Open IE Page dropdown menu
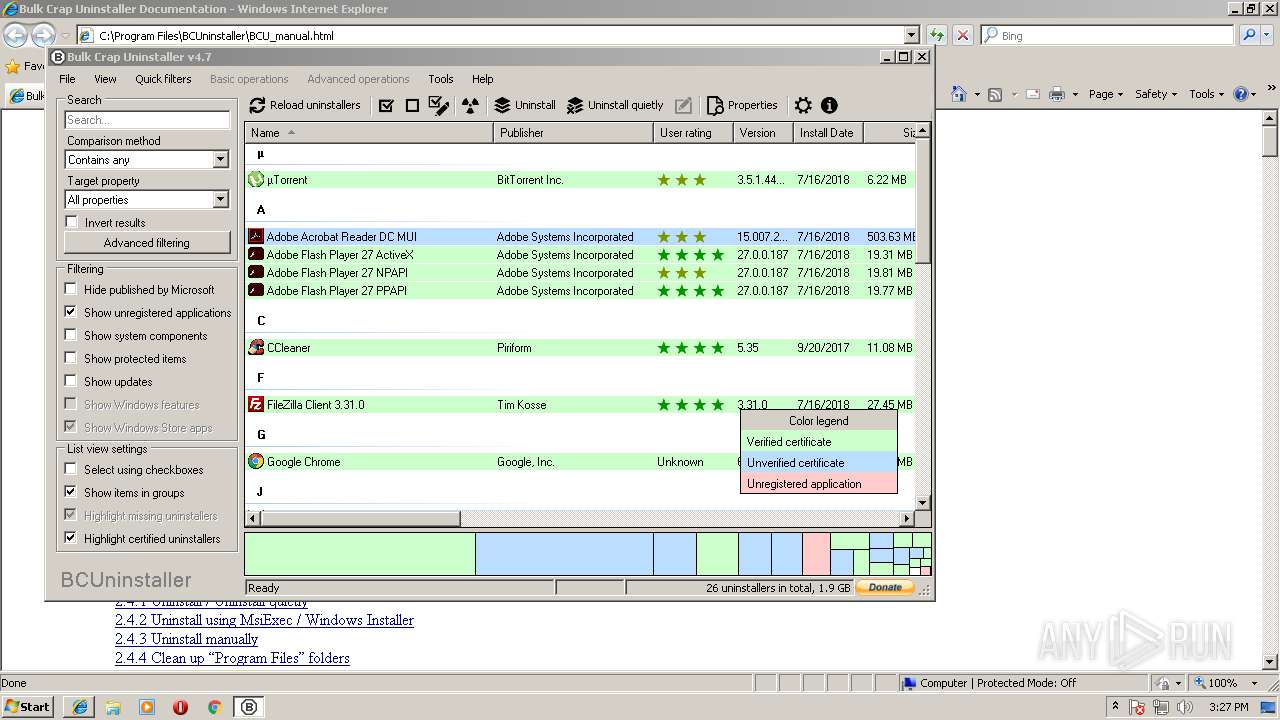Screen dimensions: 1280x720 point(1105,94)
